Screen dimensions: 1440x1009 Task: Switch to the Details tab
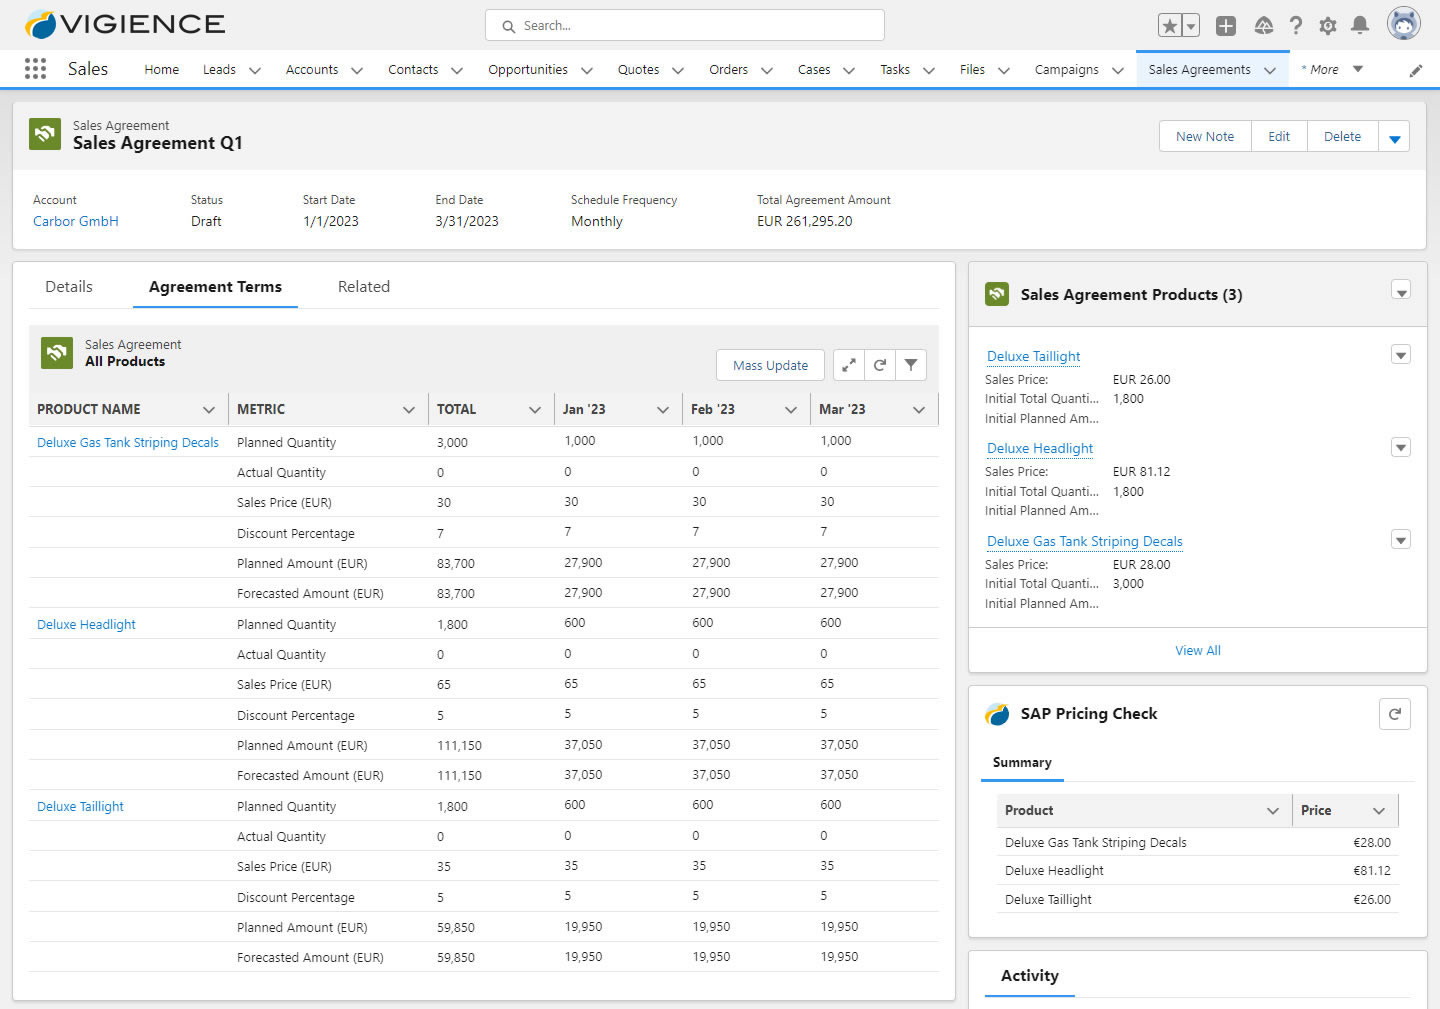point(69,287)
